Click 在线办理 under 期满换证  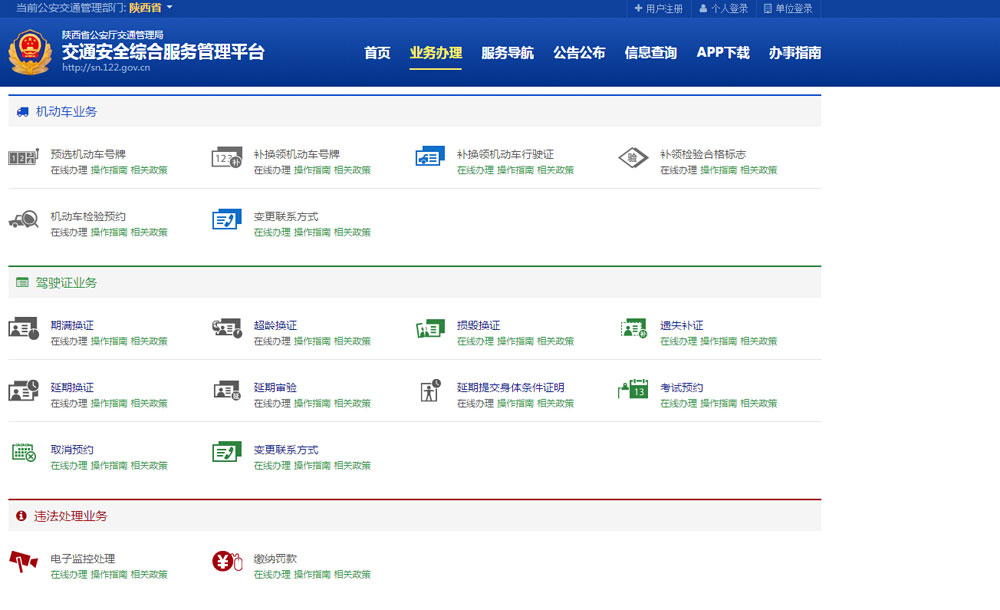click(x=69, y=342)
